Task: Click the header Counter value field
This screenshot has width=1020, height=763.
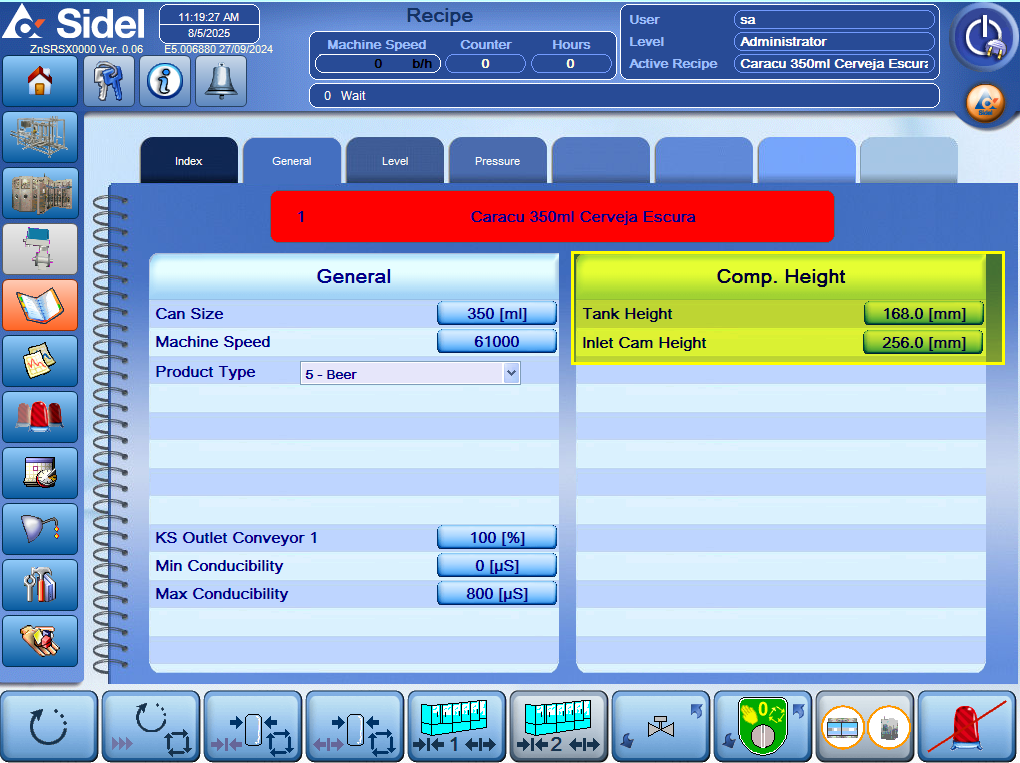Action: point(485,64)
